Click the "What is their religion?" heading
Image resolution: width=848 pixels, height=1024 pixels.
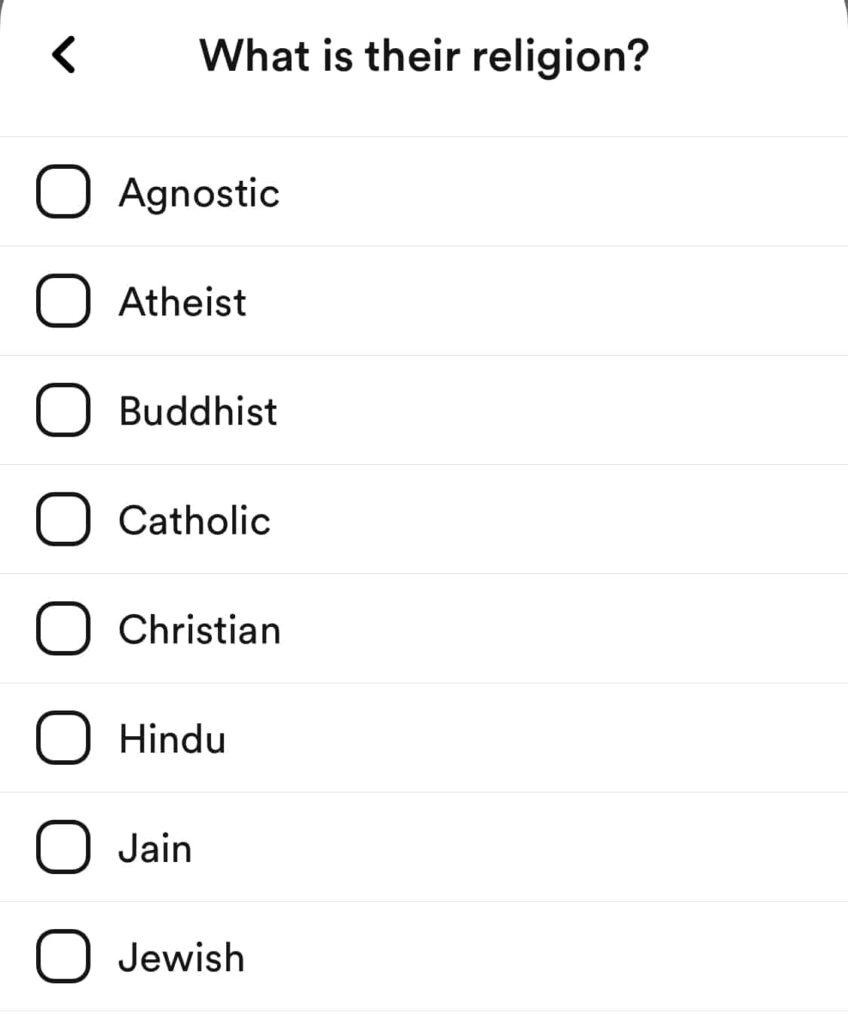point(424,55)
